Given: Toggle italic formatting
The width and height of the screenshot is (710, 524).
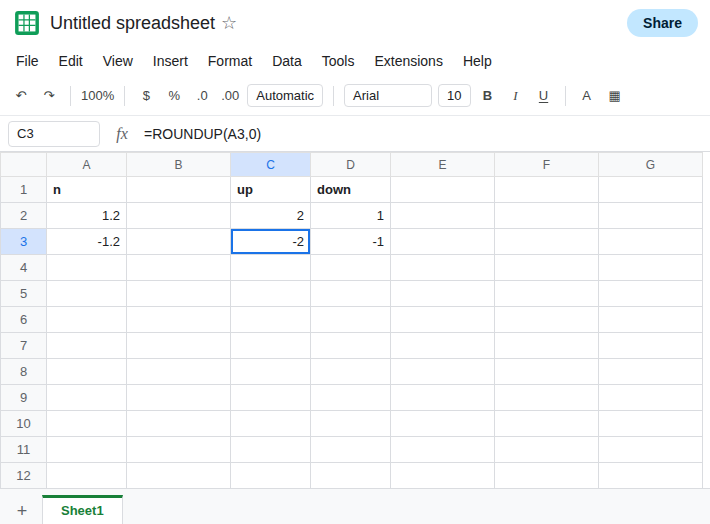Looking at the screenshot, I should click(x=515, y=96).
